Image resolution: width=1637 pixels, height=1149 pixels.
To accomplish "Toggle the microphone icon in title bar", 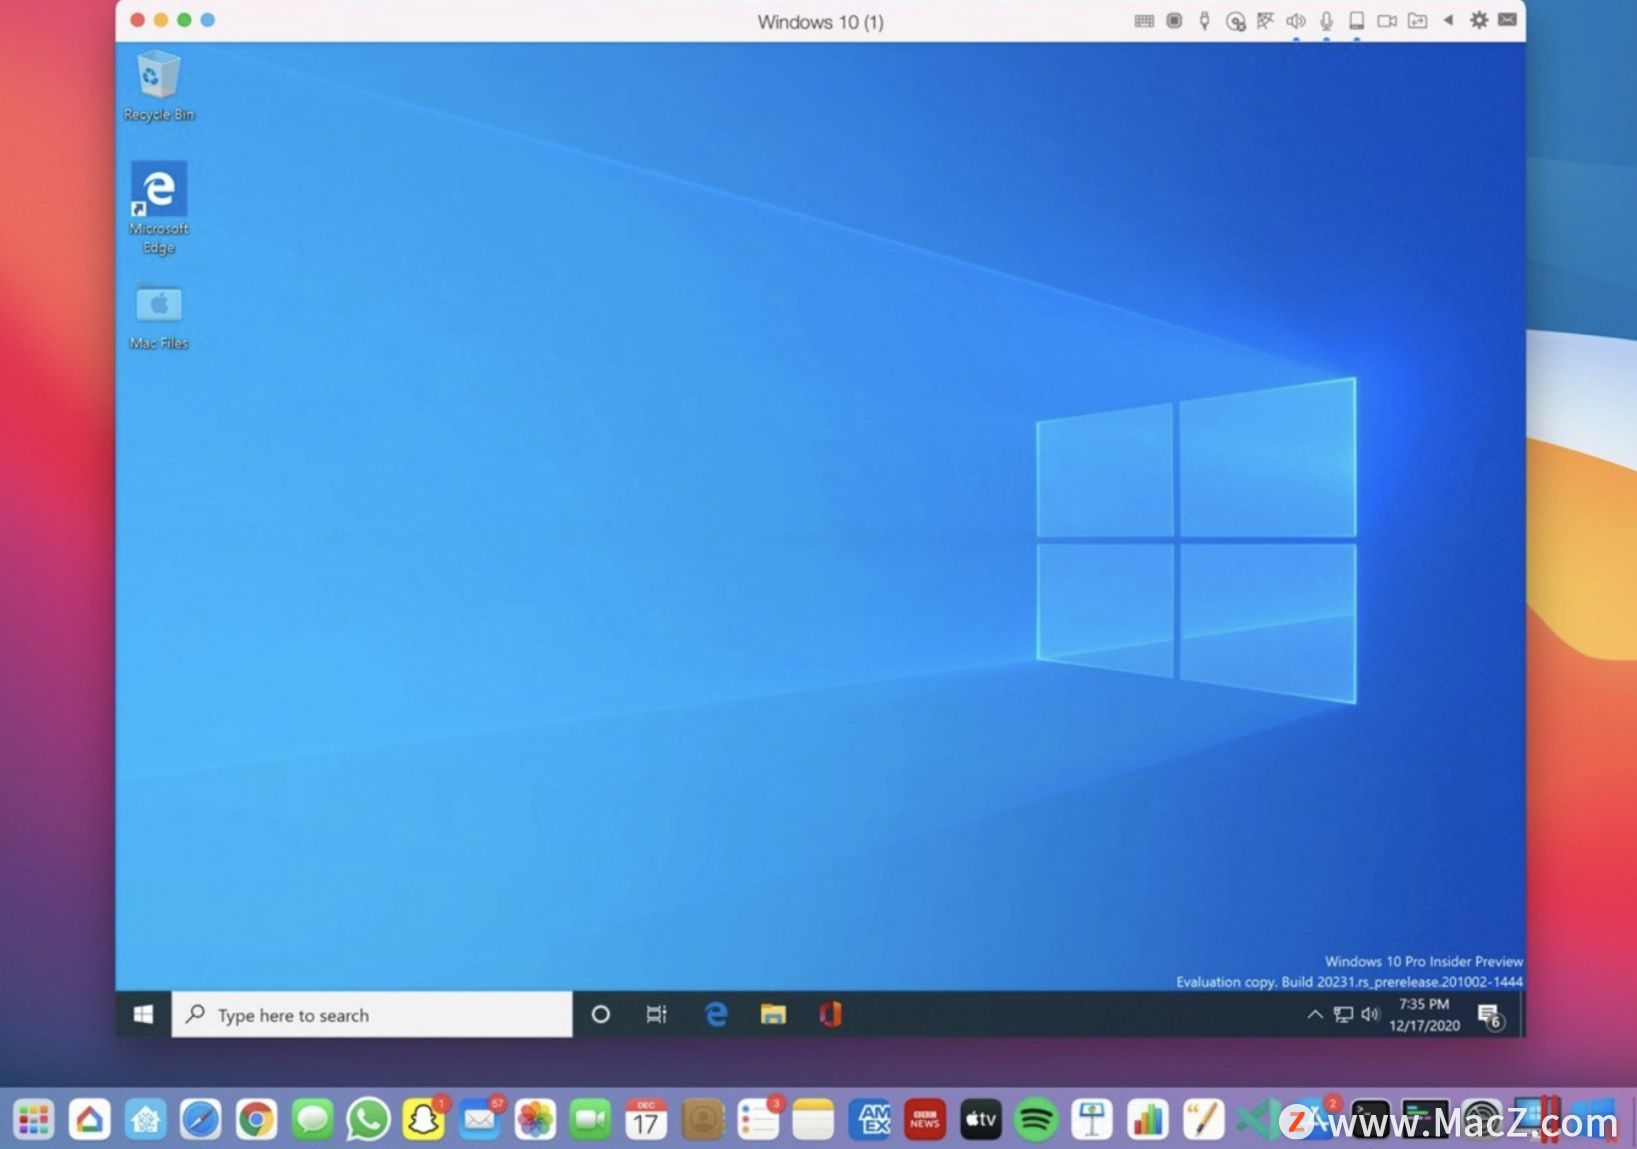I will pyautogui.click(x=1326, y=21).
